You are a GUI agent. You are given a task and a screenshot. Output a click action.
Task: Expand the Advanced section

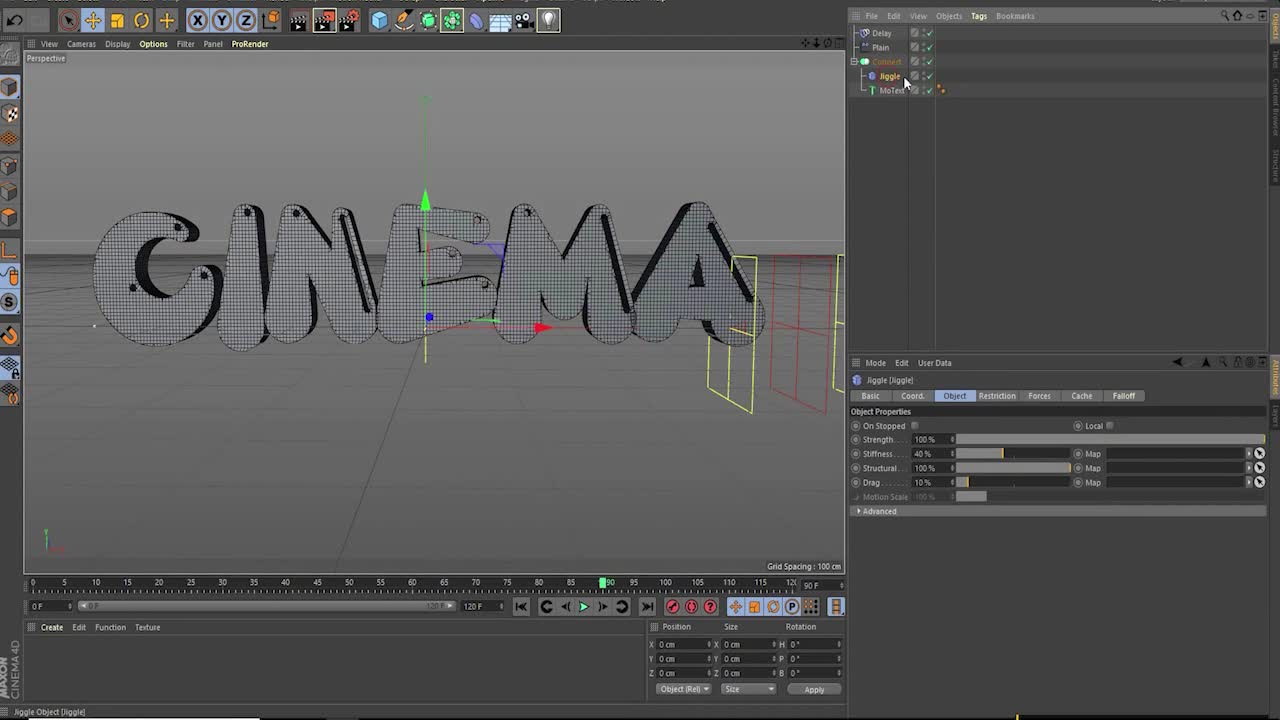pyautogui.click(x=879, y=511)
